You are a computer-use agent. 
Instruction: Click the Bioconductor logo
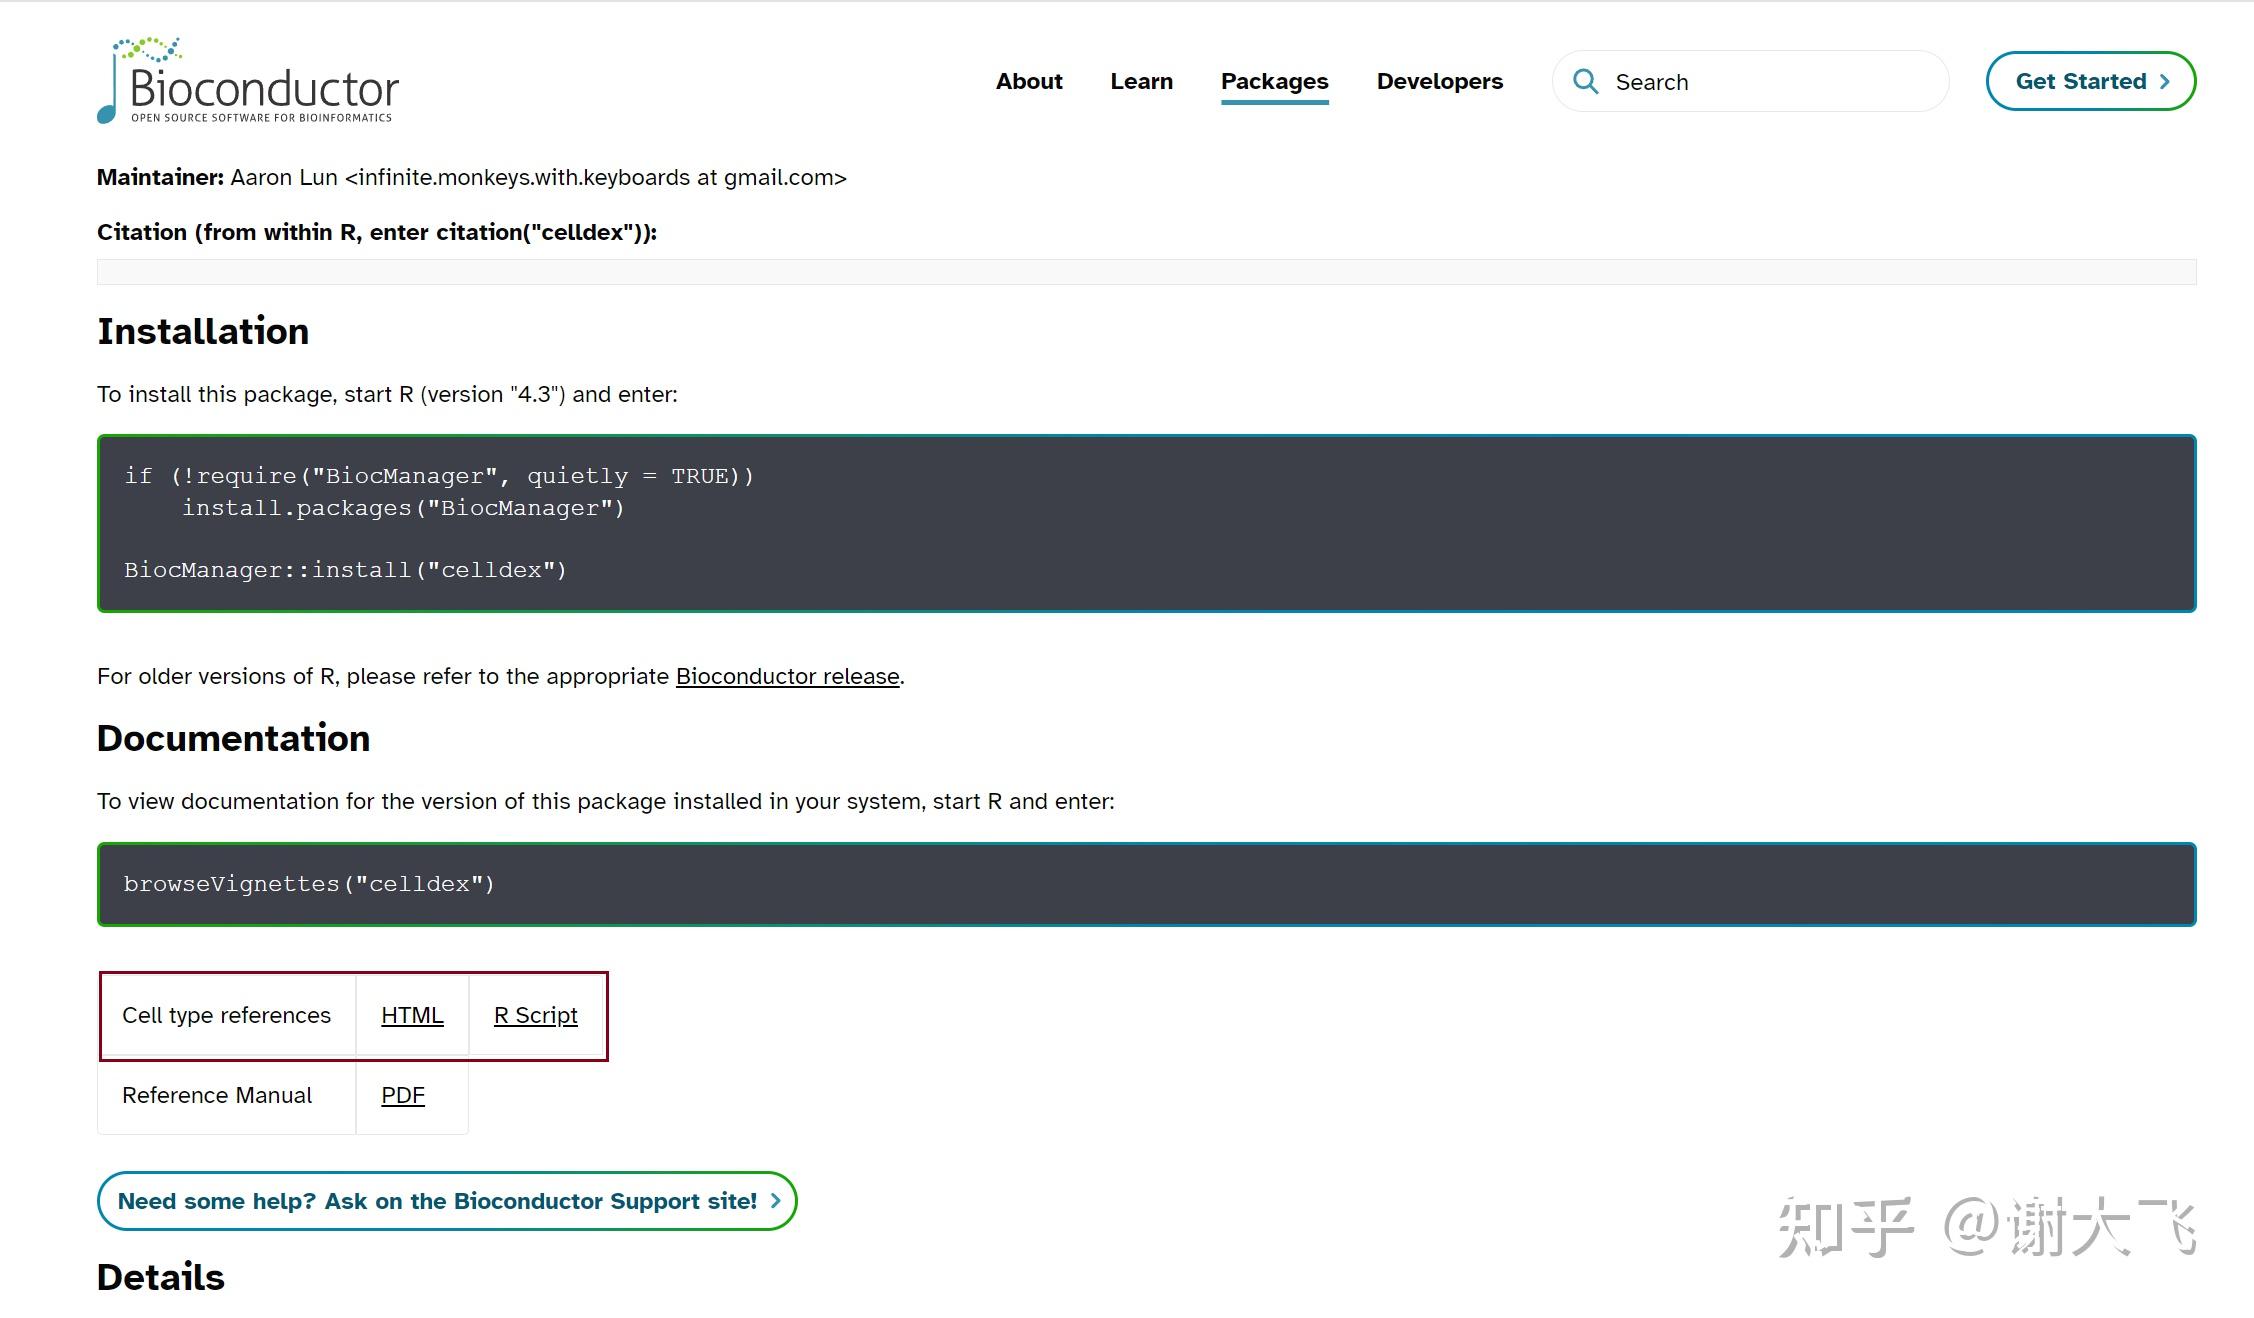coord(248,82)
